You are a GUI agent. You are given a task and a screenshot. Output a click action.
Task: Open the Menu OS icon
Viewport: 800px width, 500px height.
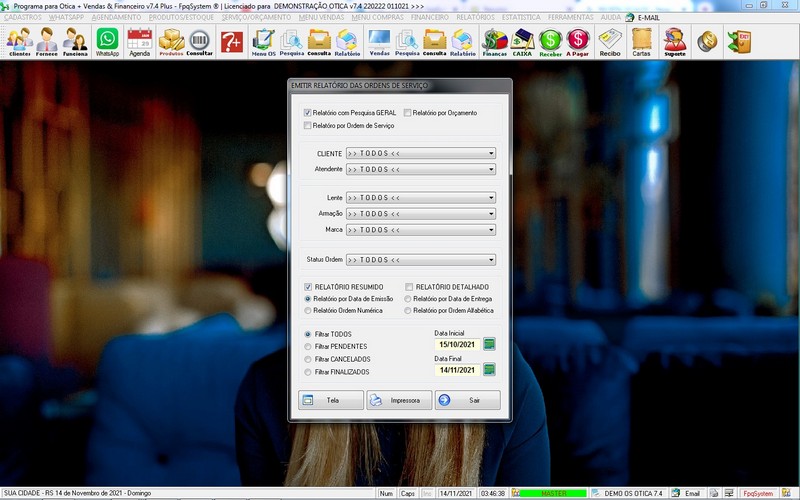264,42
